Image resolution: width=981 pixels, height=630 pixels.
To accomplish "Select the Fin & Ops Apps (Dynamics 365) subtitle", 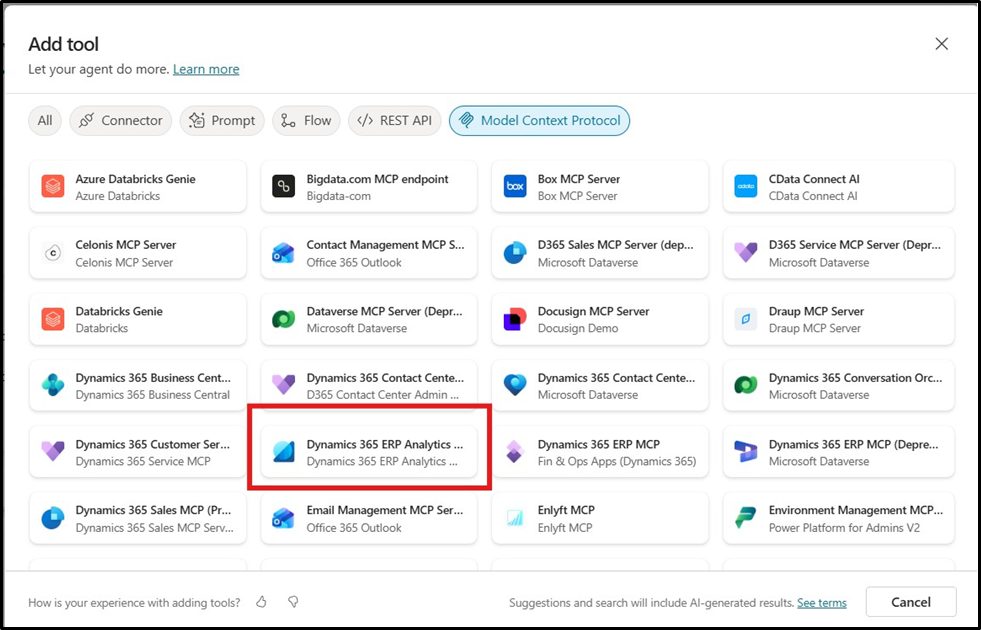I will [x=617, y=461].
